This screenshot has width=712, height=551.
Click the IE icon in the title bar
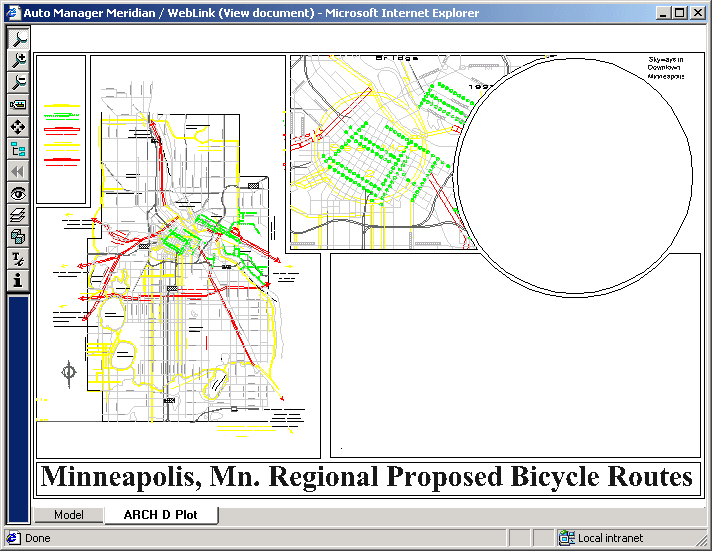(13, 13)
